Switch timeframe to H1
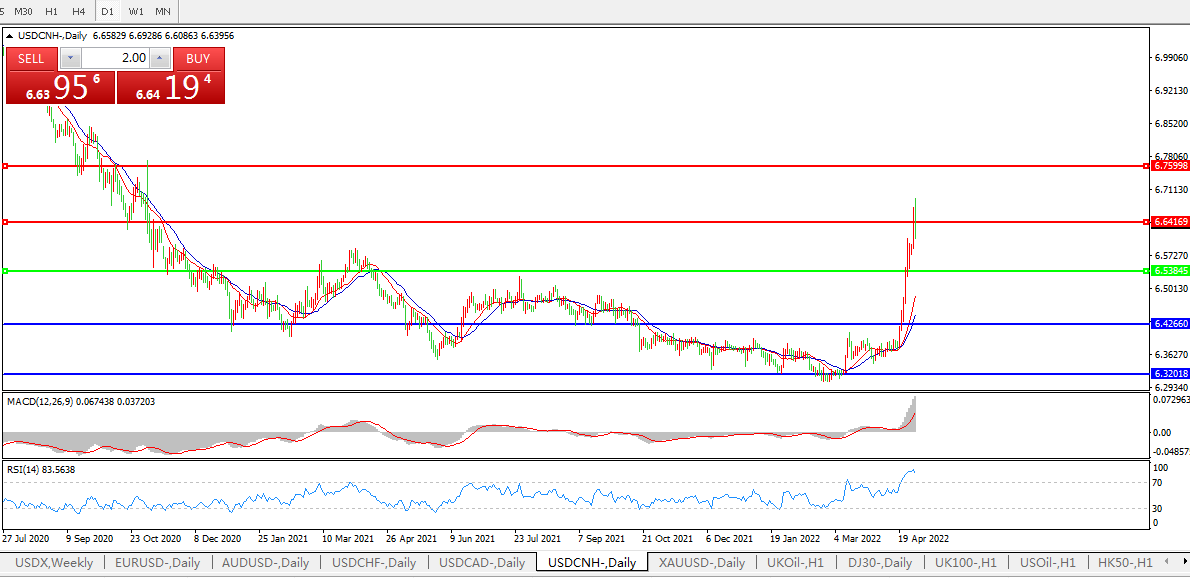This screenshot has height=578, width=1190. (x=52, y=11)
